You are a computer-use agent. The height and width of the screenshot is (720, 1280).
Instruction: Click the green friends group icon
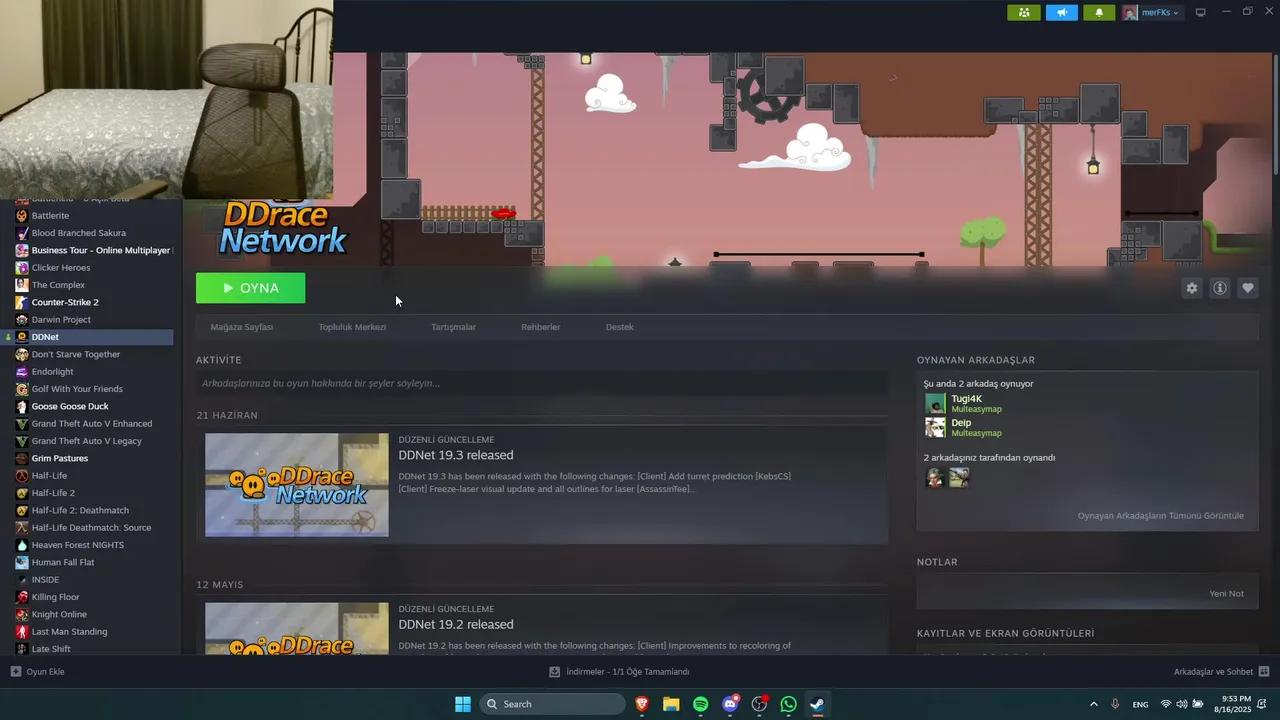[x=1024, y=12]
